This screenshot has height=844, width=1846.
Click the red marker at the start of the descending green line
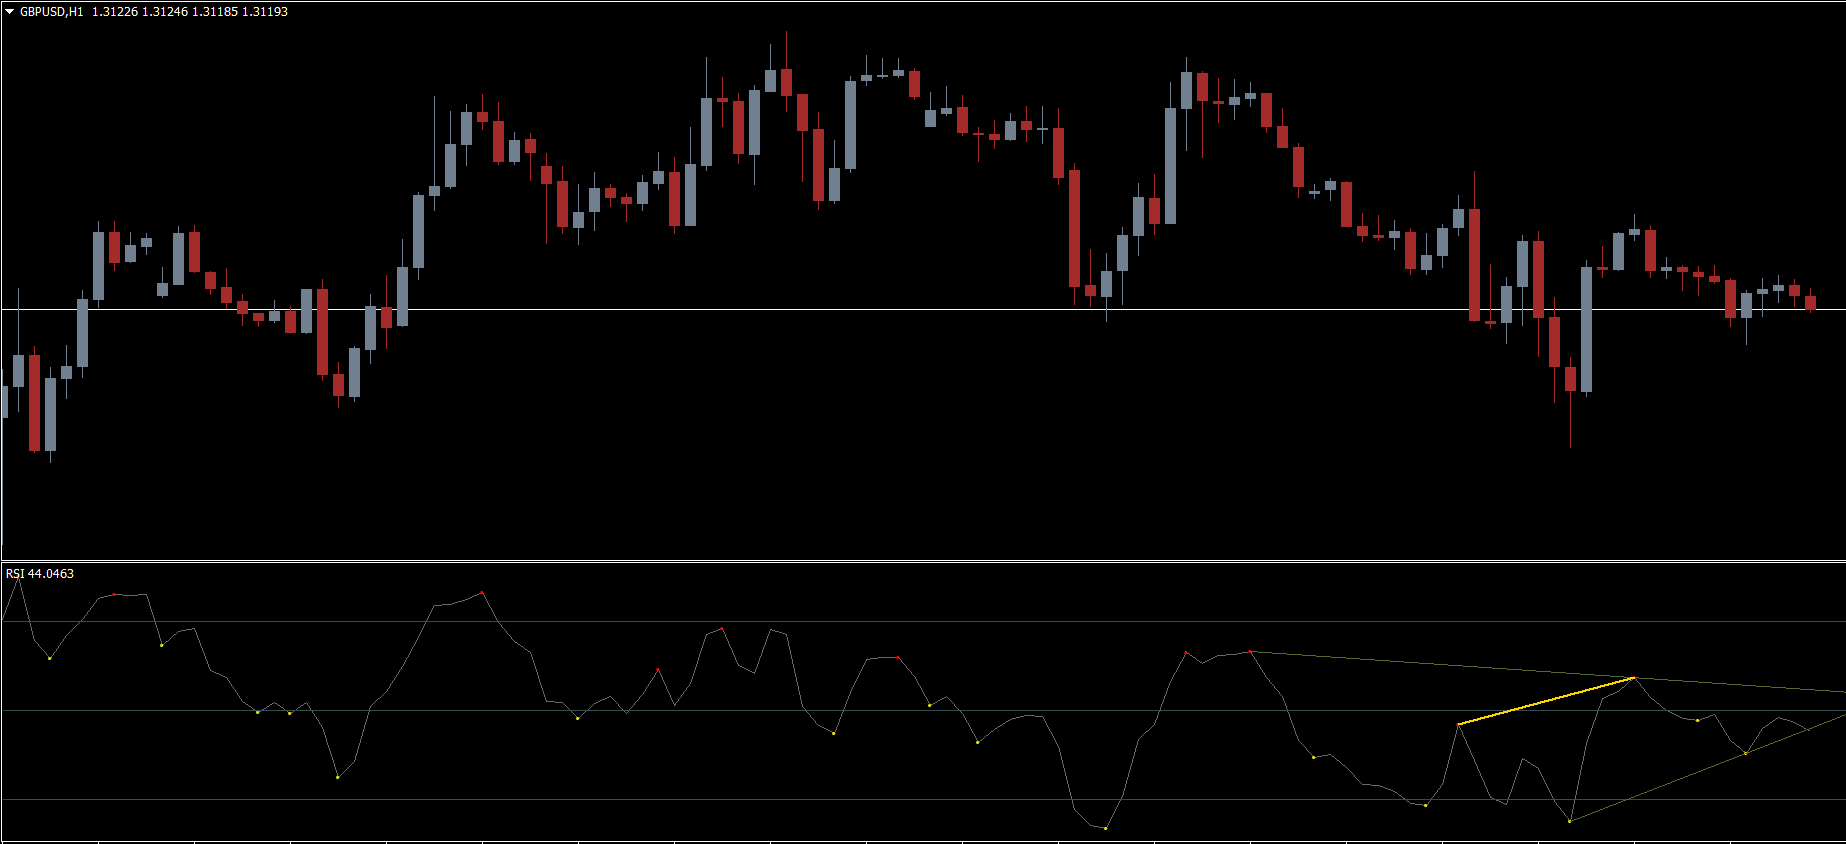pos(1250,652)
